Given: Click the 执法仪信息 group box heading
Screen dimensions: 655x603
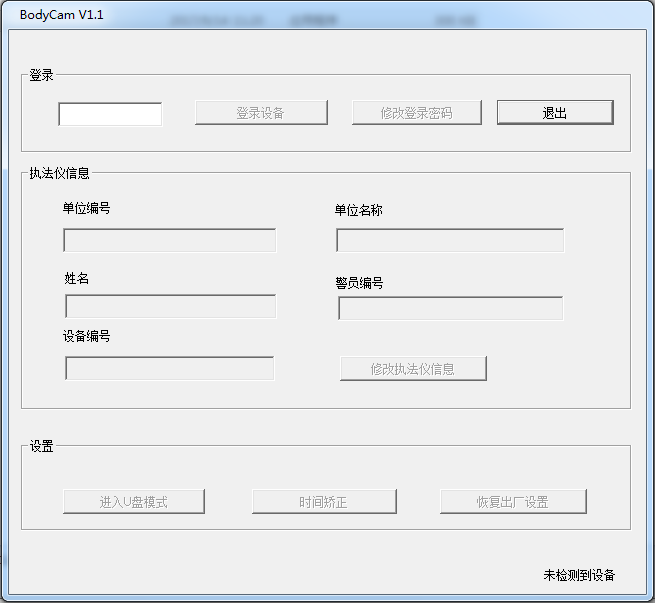Looking at the screenshot, I should tap(59, 173).
